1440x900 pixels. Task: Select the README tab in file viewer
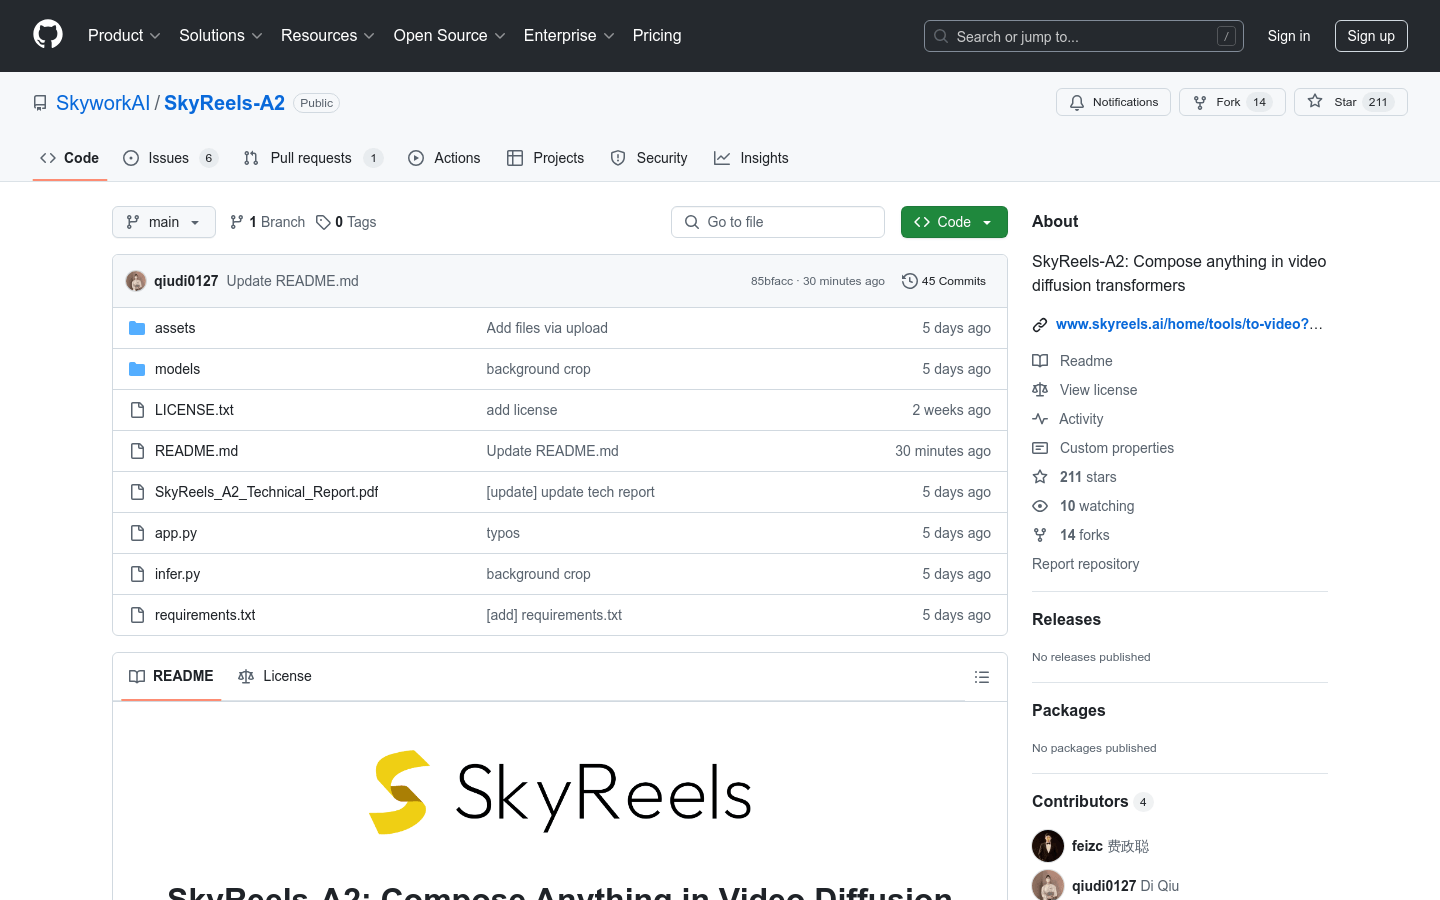pyautogui.click(x=171, y=676)
